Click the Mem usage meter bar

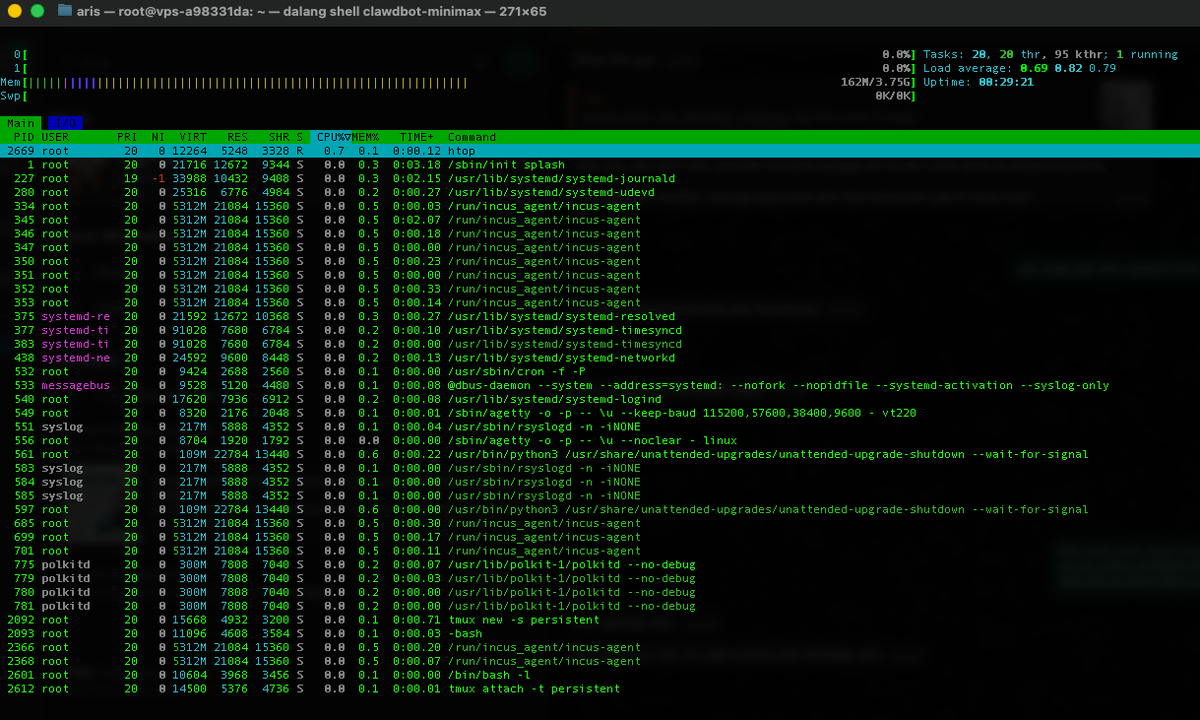(459, 82)
